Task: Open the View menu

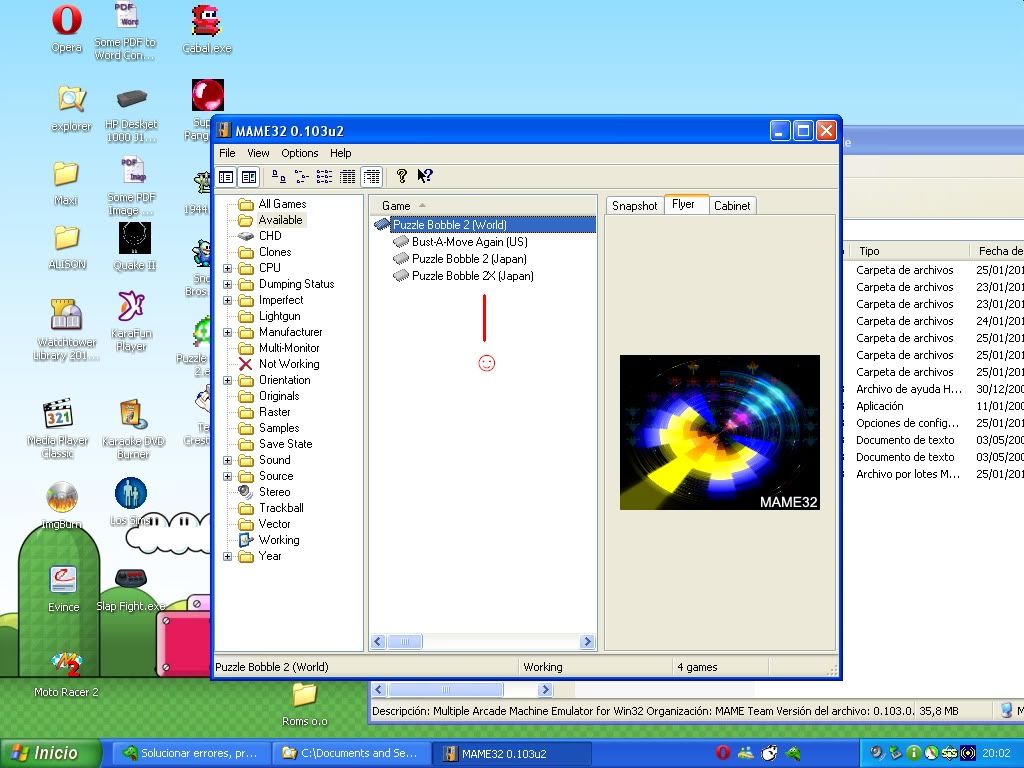Action: [258, 153]
